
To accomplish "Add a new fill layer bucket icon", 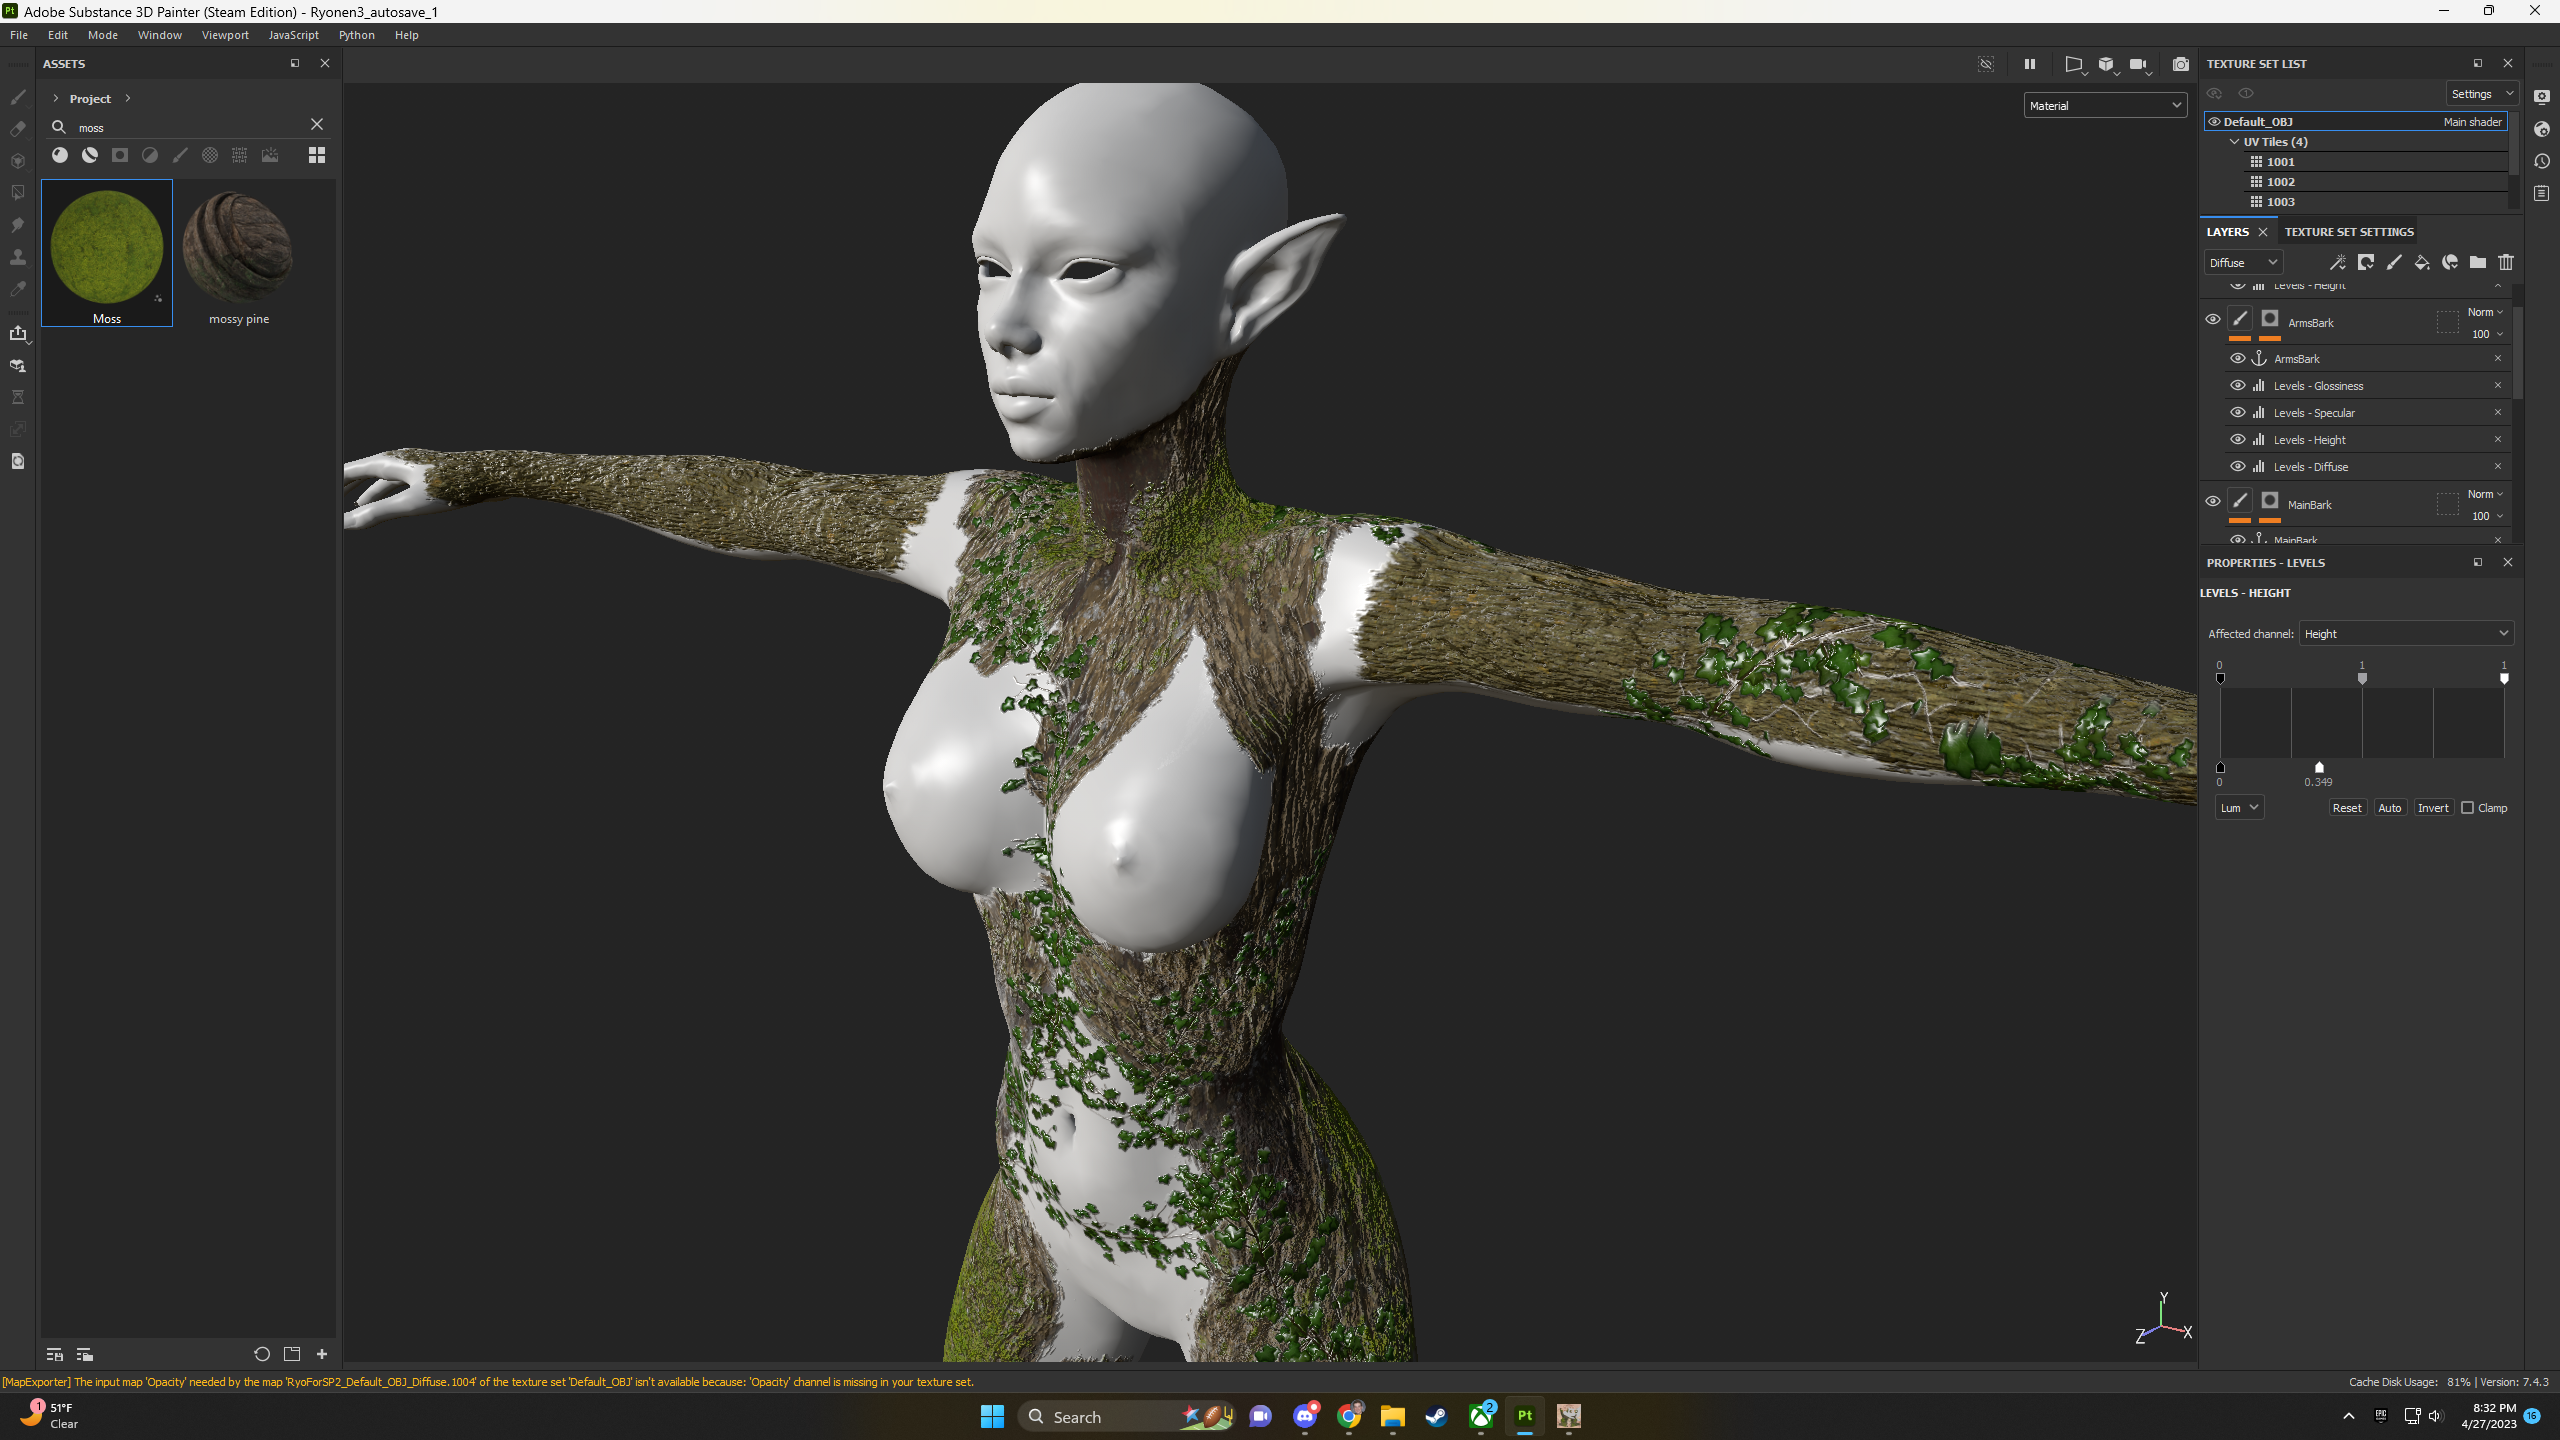I will (x=2422, y=262).
